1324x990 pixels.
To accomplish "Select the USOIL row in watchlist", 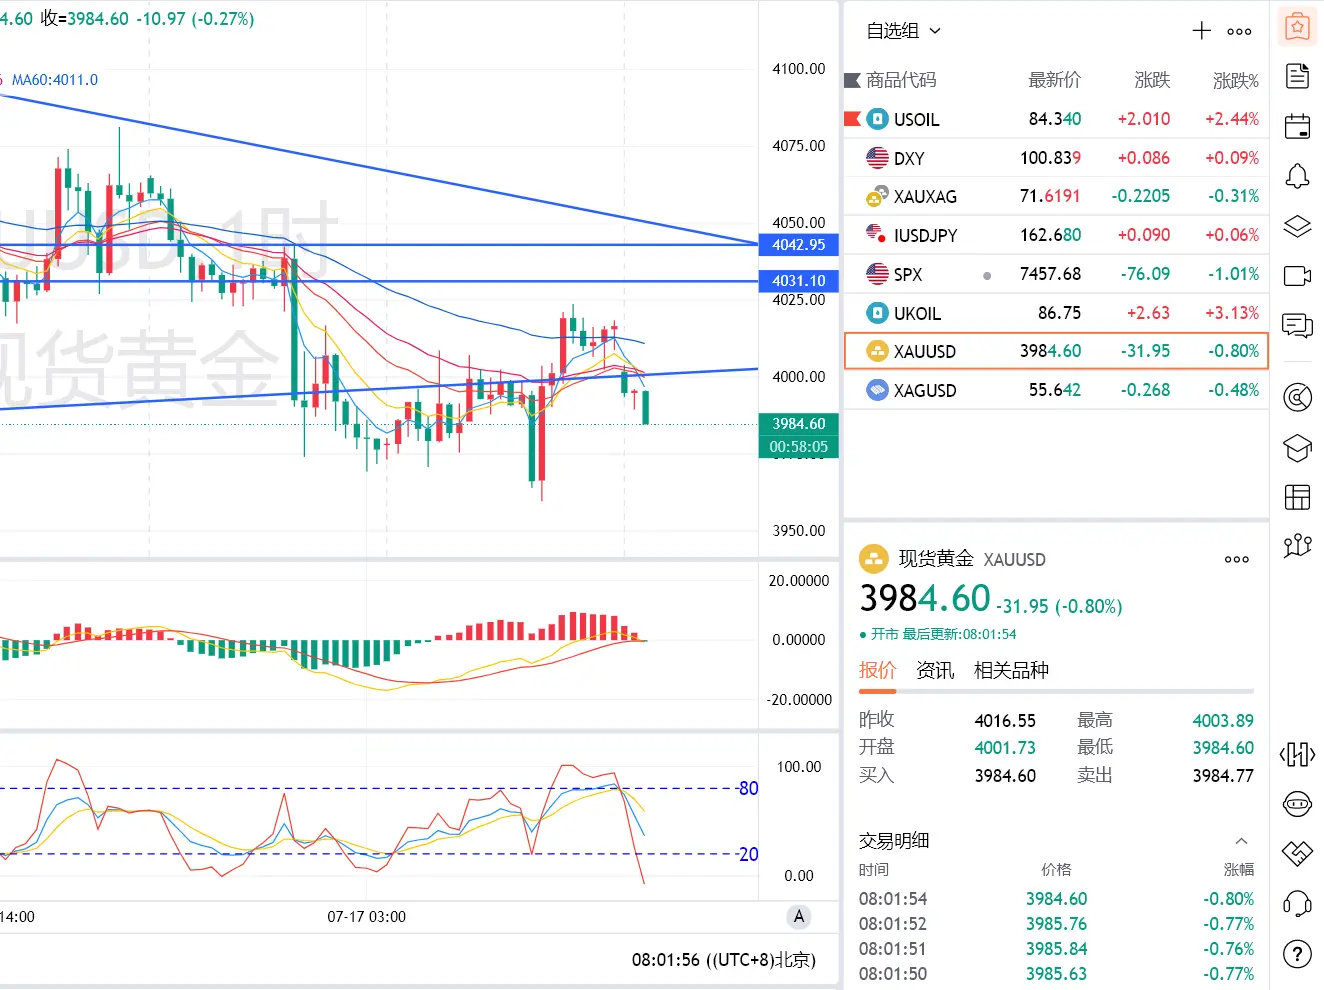I will [x=1056, y=119].
